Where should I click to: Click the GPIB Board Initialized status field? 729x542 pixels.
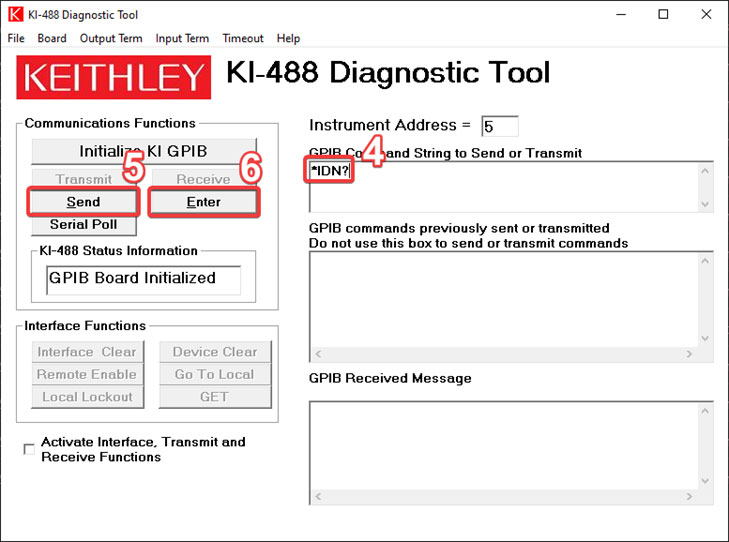[x=144, y=279]
